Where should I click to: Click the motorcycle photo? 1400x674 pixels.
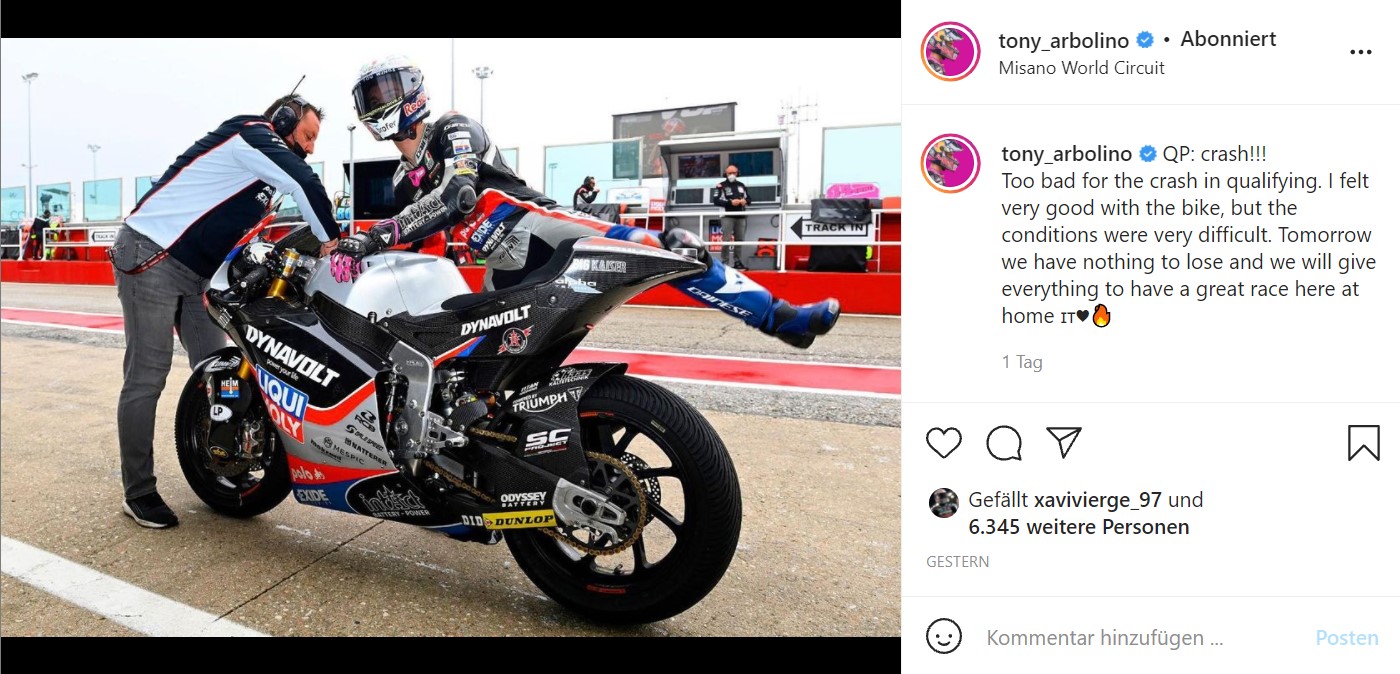(x=450, y=337)
